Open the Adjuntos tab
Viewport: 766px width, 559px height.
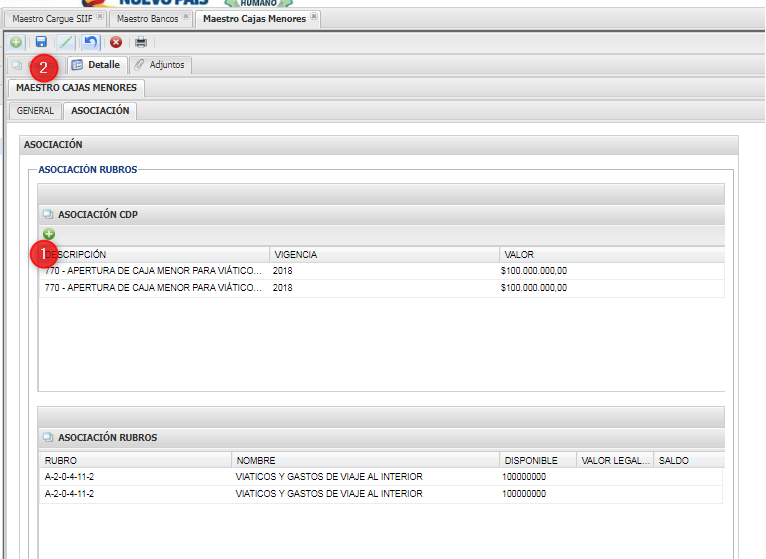click(160, 65)
